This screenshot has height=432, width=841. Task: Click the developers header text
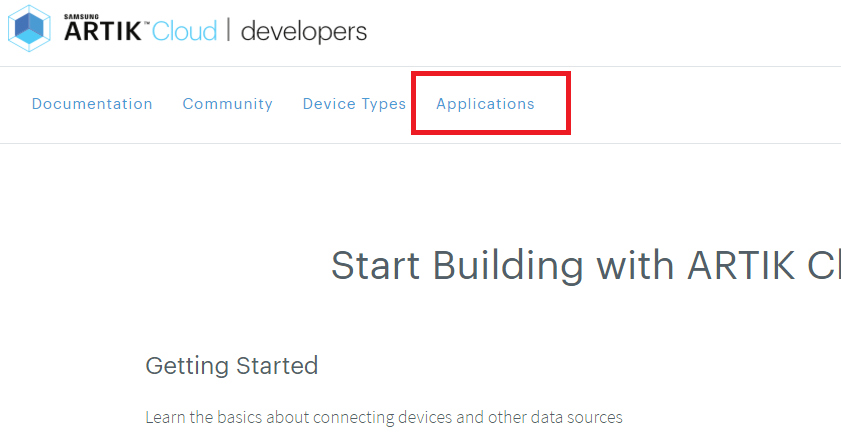coord(304,32)
